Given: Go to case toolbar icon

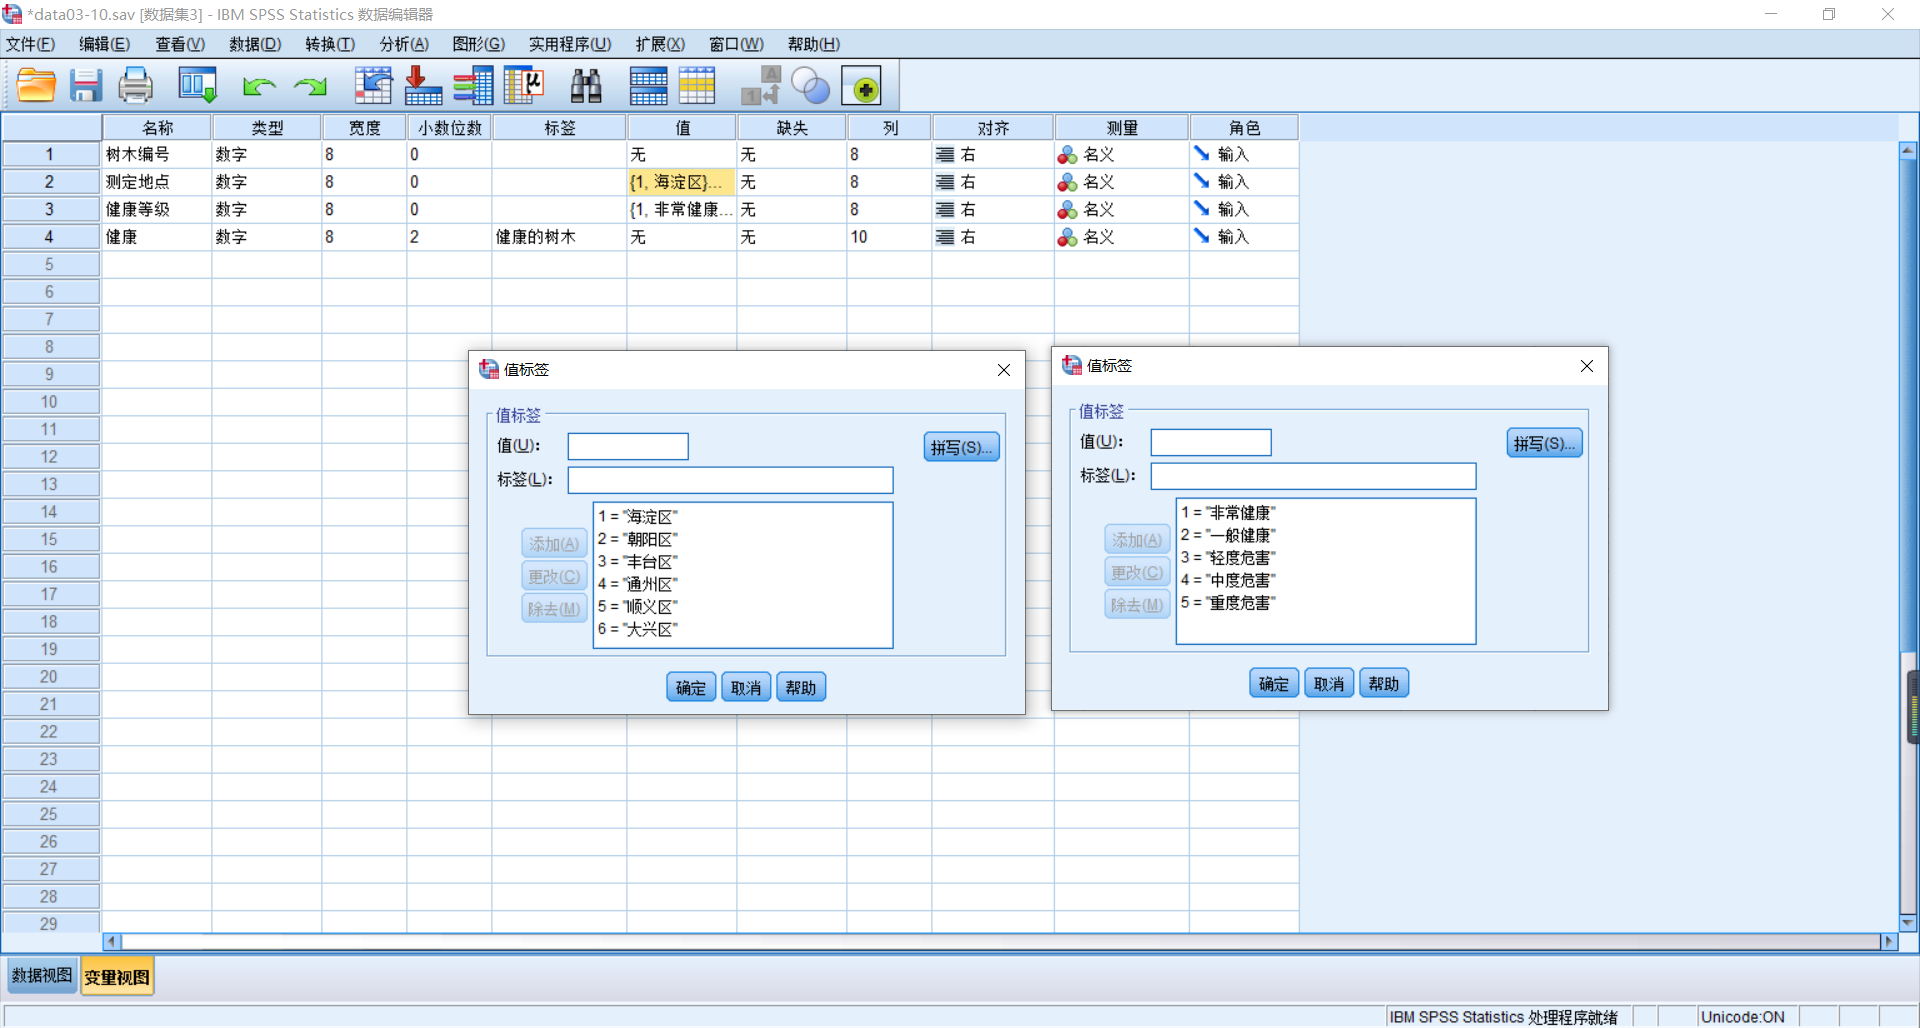Looking at the screenshot, I should pos(373,86).
